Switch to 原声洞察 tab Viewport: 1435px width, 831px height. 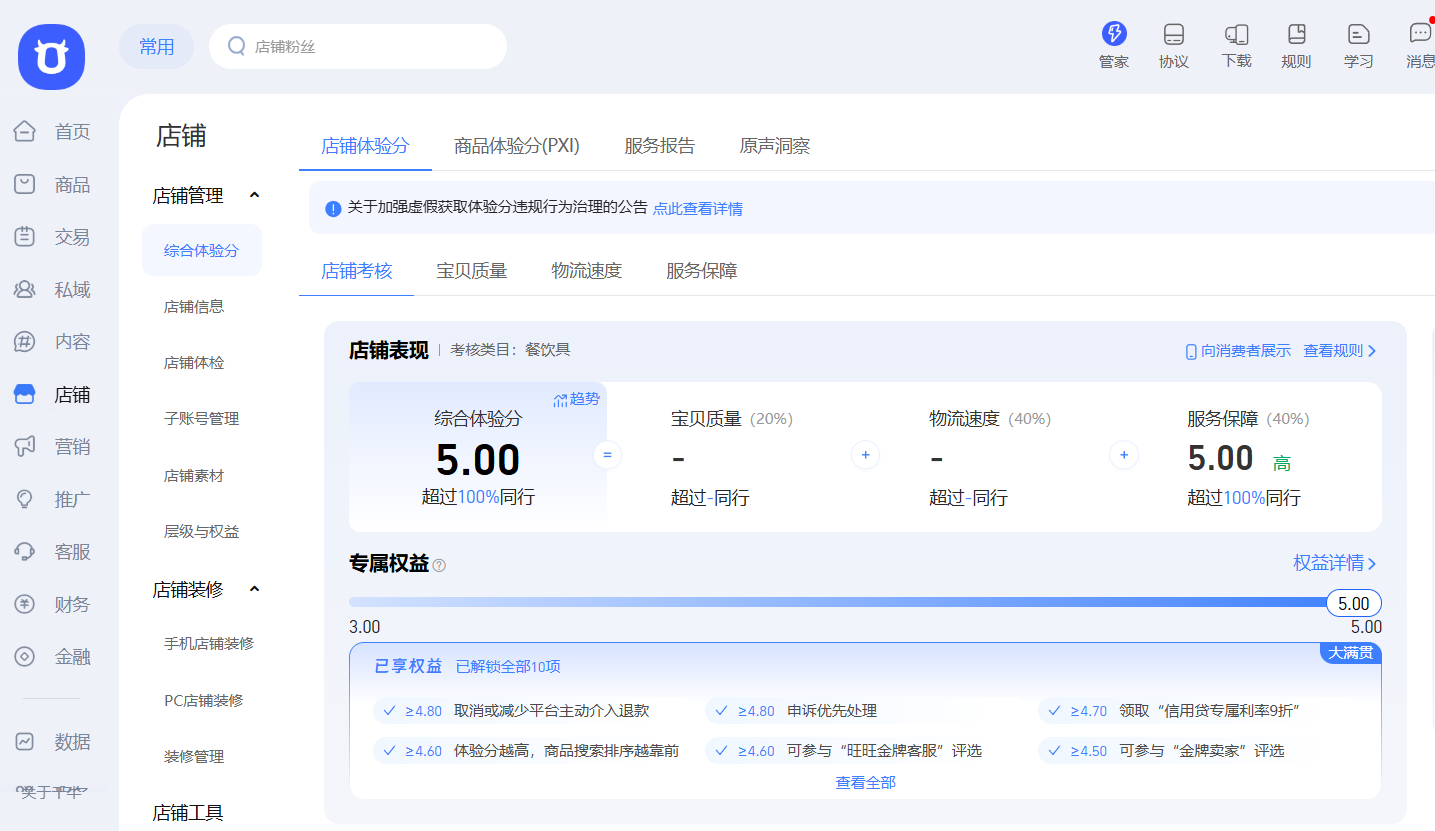pyautogui.click(x=775, y=146)
